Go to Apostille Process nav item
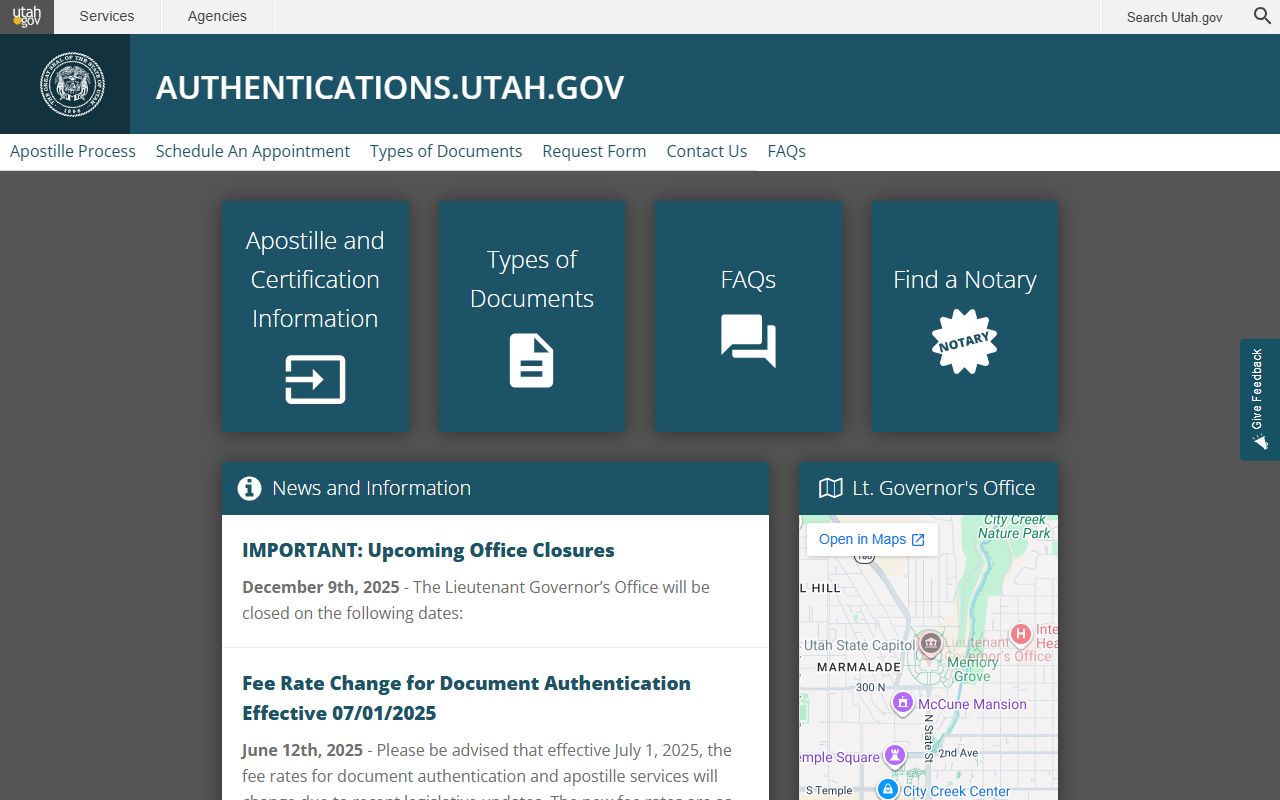This screenshot has width=1280, height=800. [73, 151]
